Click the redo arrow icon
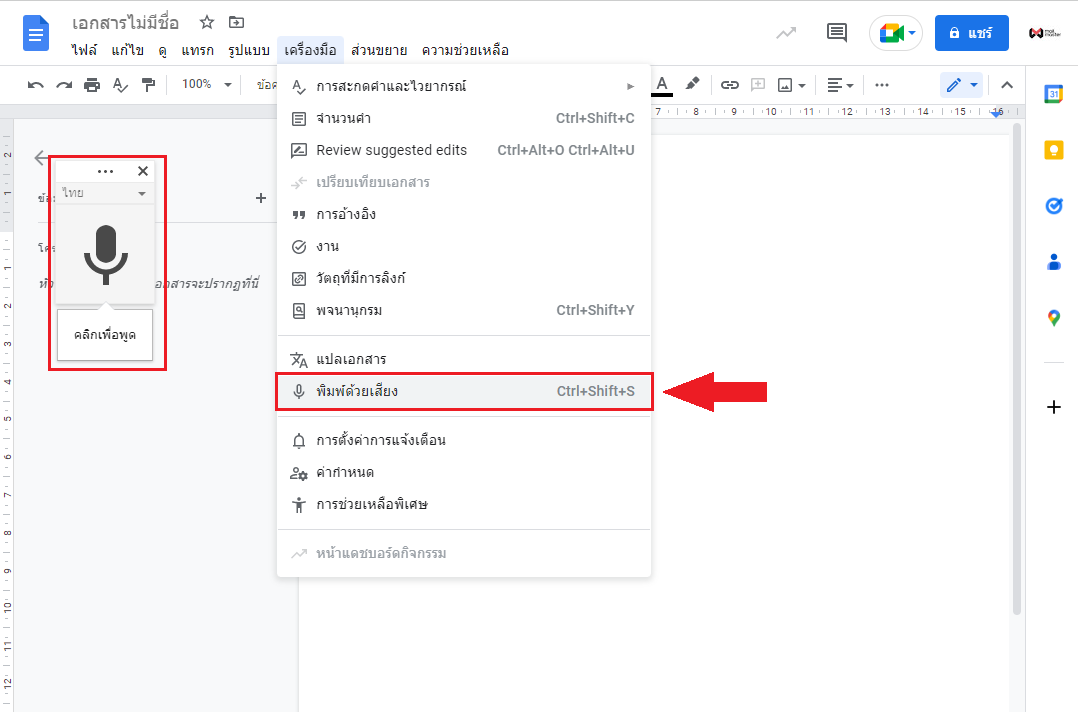 coord(64,85)
